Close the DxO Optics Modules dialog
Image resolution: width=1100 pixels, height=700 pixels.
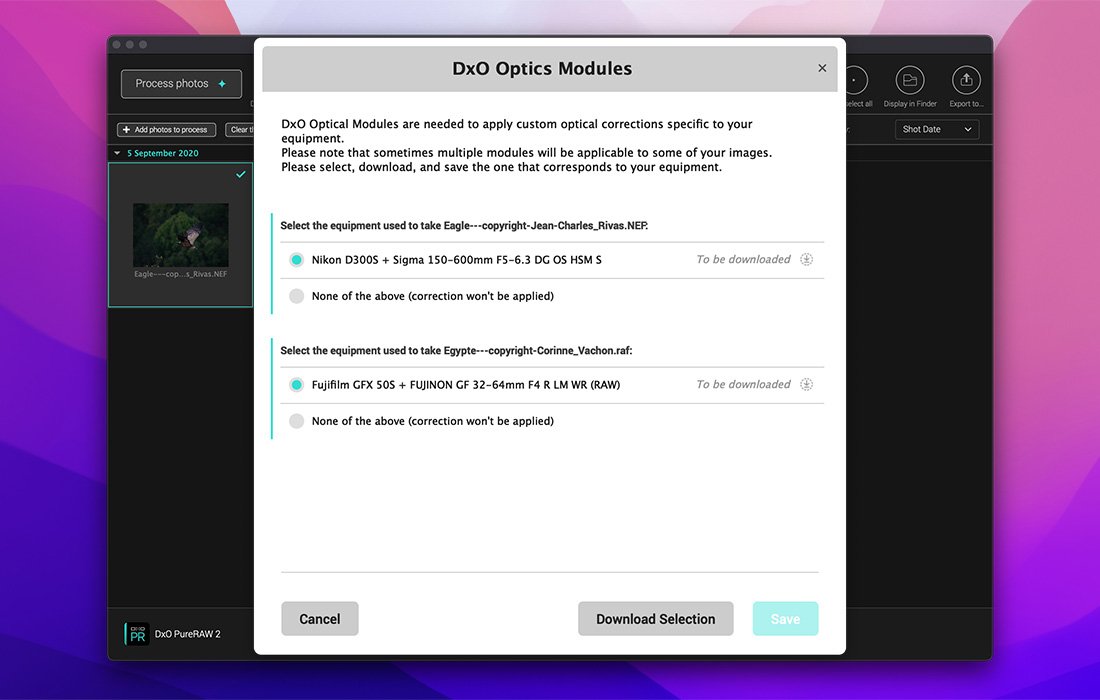822,68
